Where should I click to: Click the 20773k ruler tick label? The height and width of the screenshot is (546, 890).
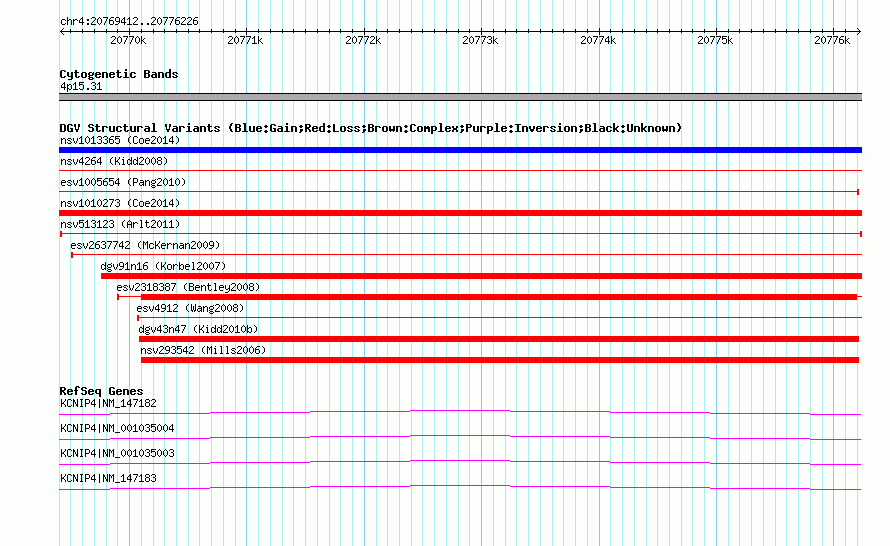point(480,40)
